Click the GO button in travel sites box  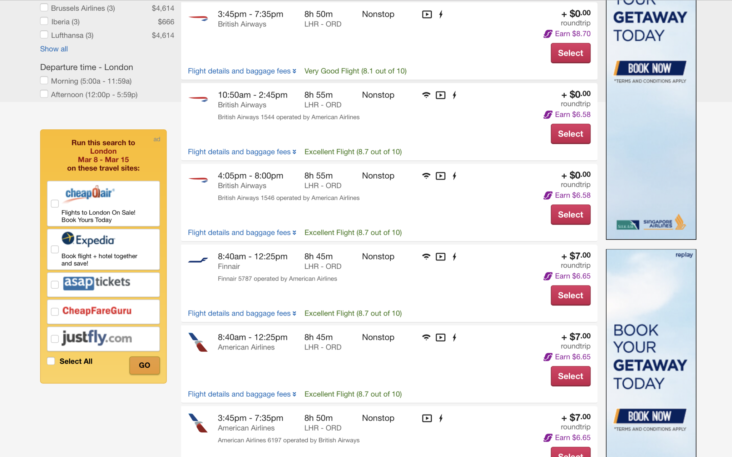[144, 365]
